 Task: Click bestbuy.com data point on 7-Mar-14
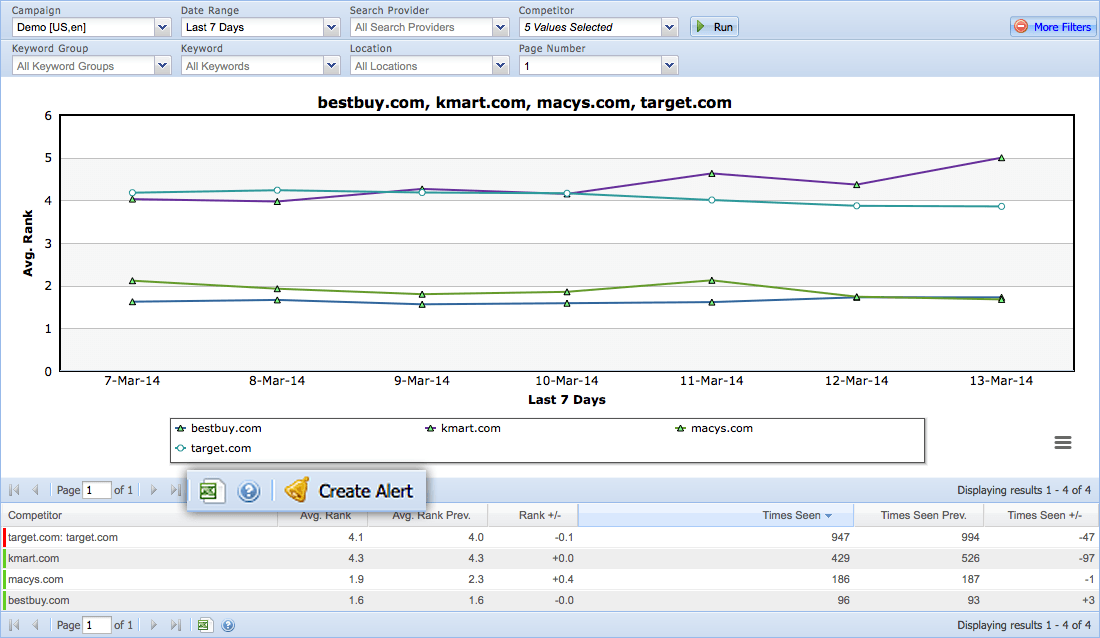pyautogui.click(x=133, y=302)
